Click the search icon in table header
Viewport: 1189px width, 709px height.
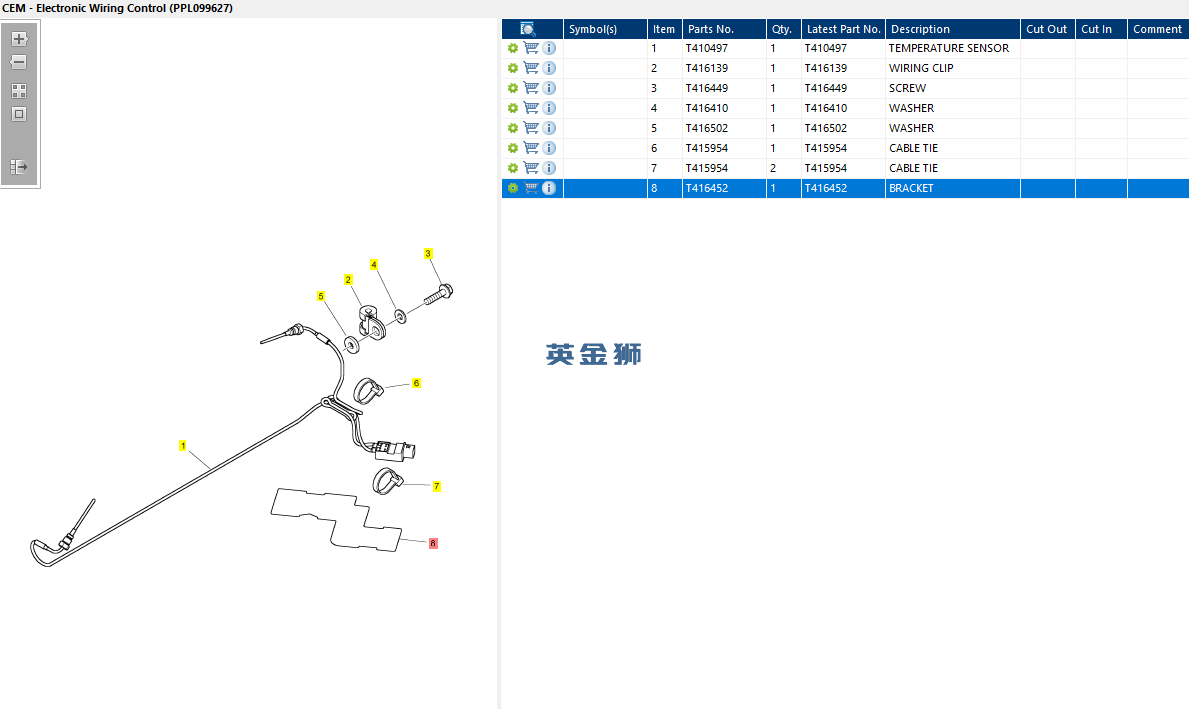(x=528, y=29)
